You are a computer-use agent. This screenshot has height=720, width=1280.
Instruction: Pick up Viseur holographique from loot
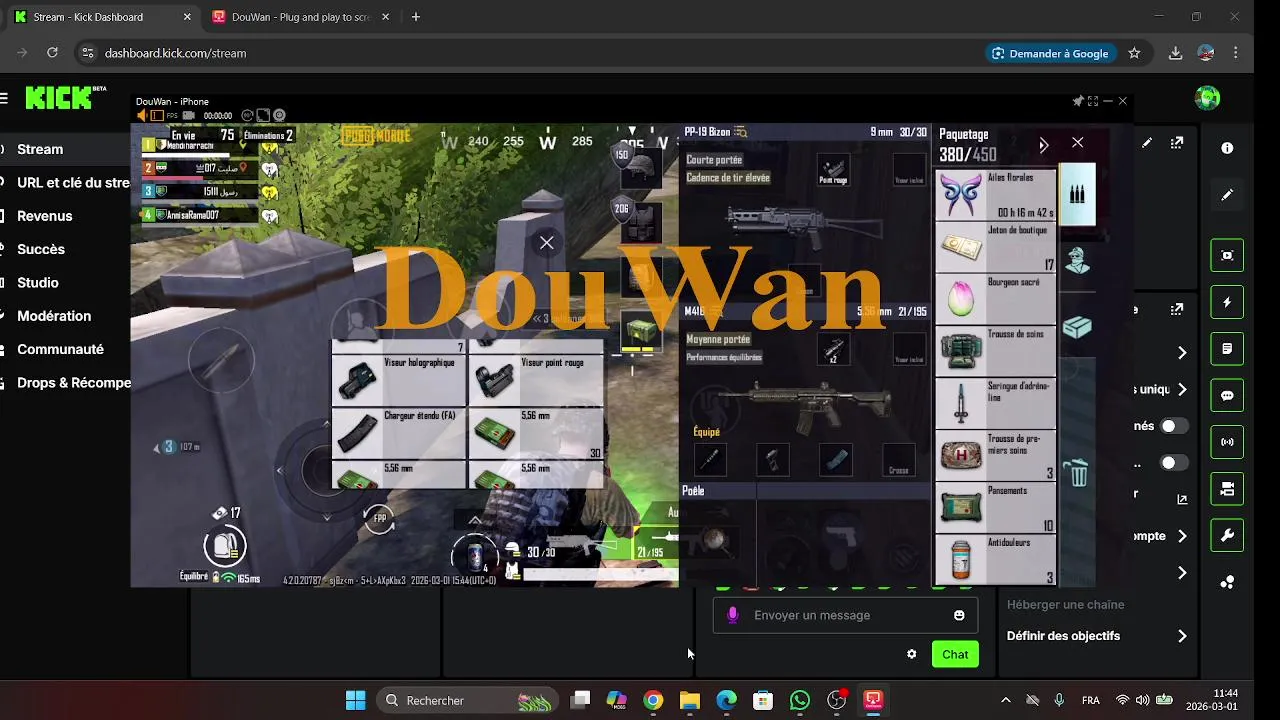coord(398,381)
